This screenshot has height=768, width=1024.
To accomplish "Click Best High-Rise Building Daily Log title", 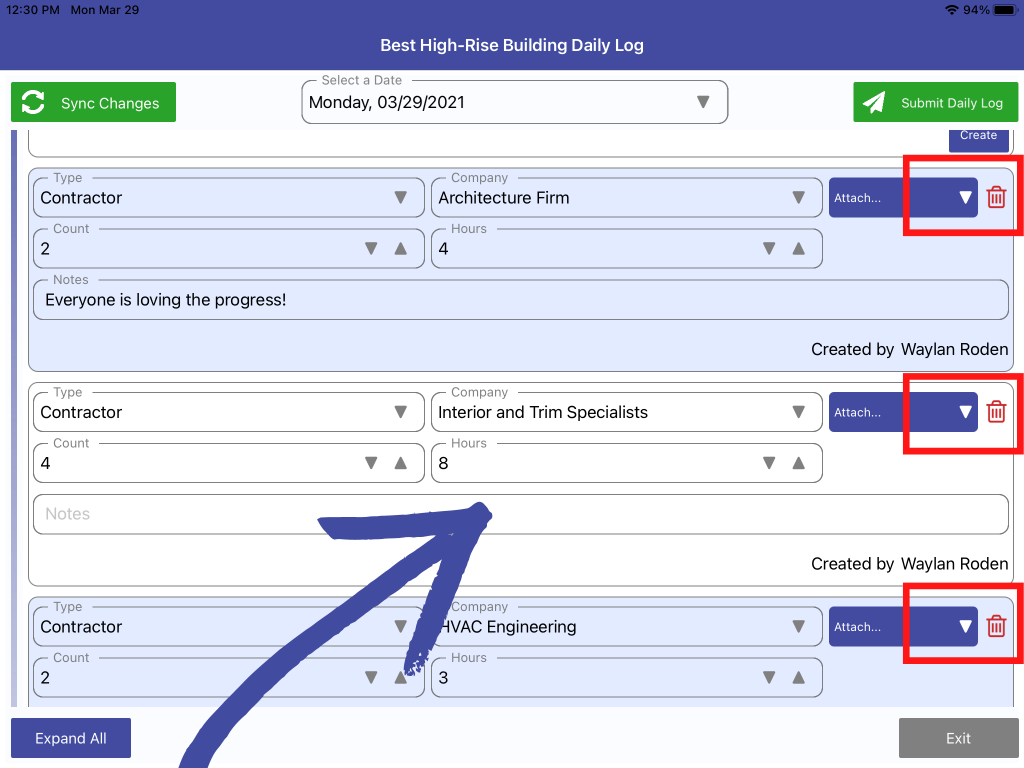I will click(x=512, y=45).
